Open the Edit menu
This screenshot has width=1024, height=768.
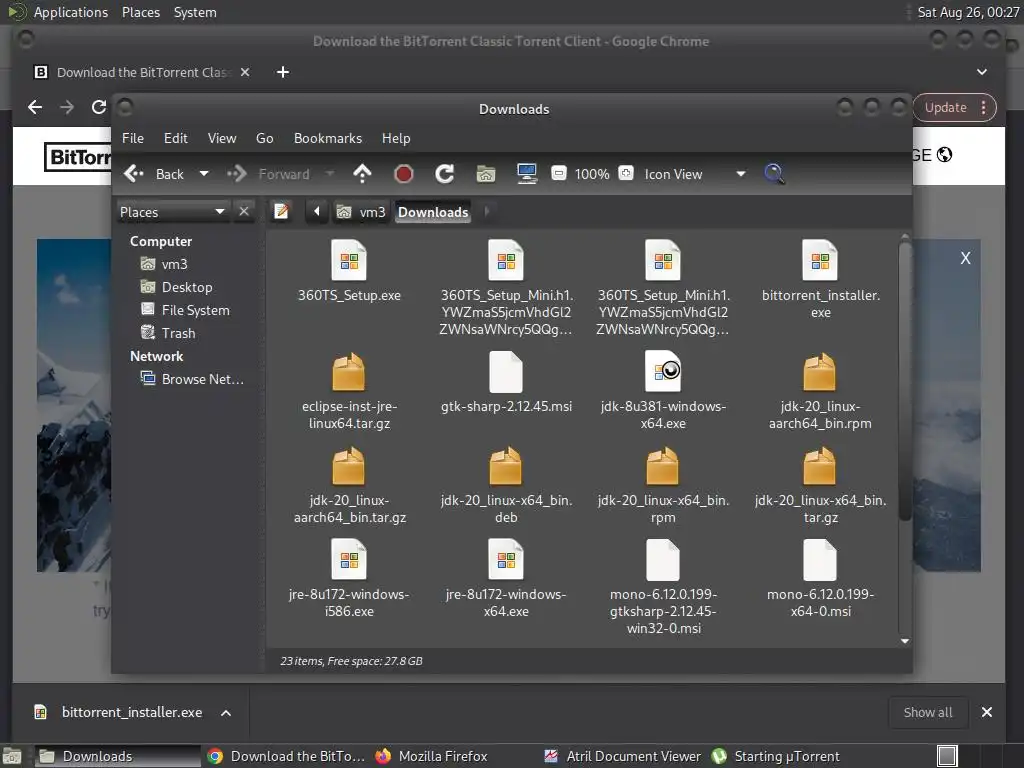(176, 138)
